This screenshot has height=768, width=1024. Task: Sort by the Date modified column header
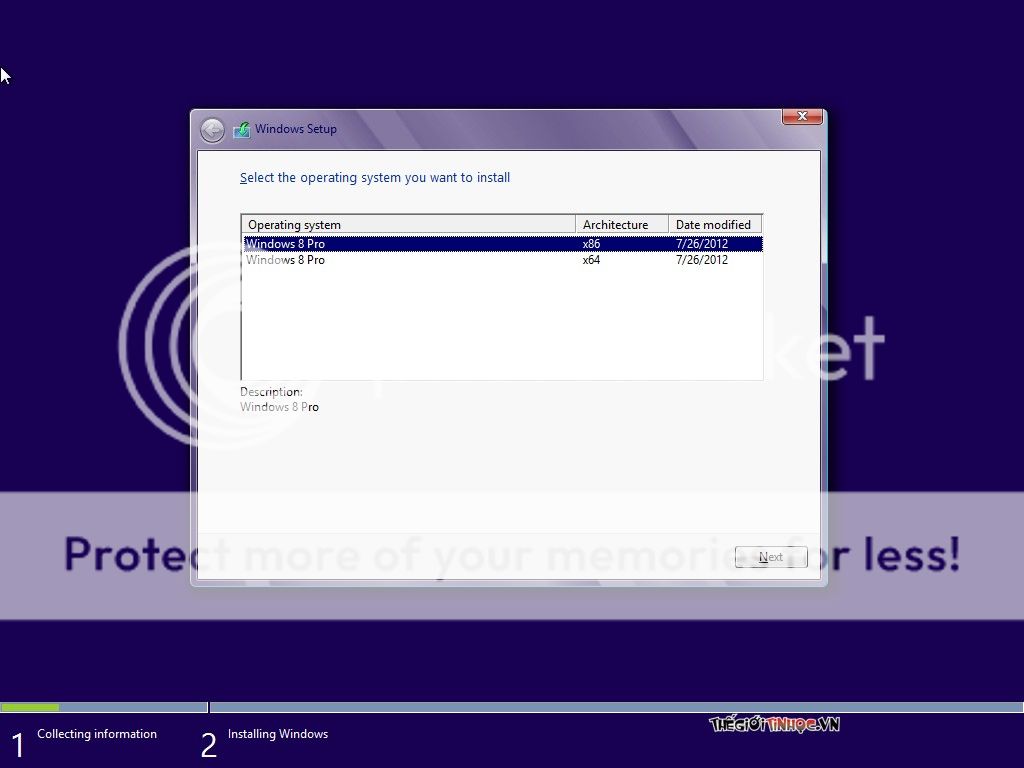tap(714, 225)
